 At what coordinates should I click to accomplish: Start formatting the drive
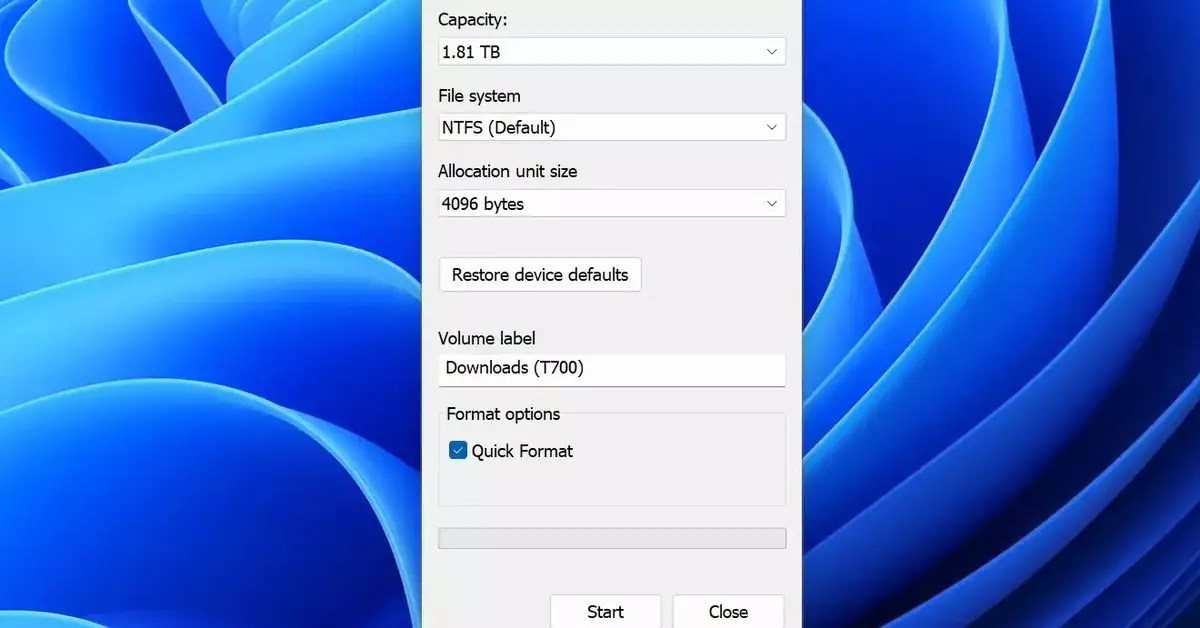pyautogui.click(x=605, y=611)
